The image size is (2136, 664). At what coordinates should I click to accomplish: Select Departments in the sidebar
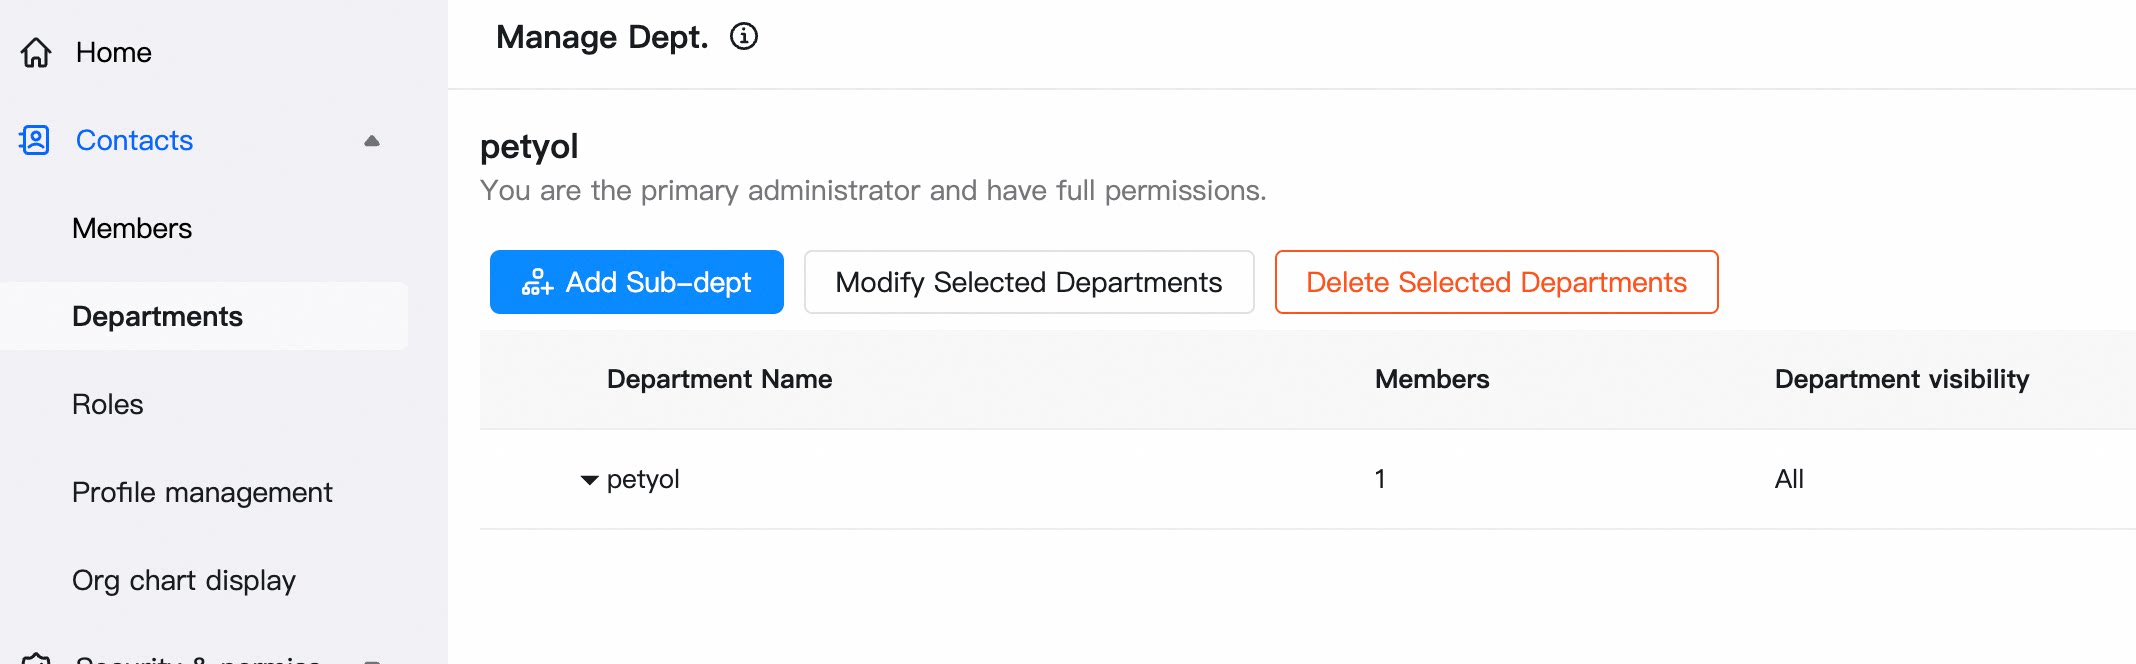click(204, 316)
